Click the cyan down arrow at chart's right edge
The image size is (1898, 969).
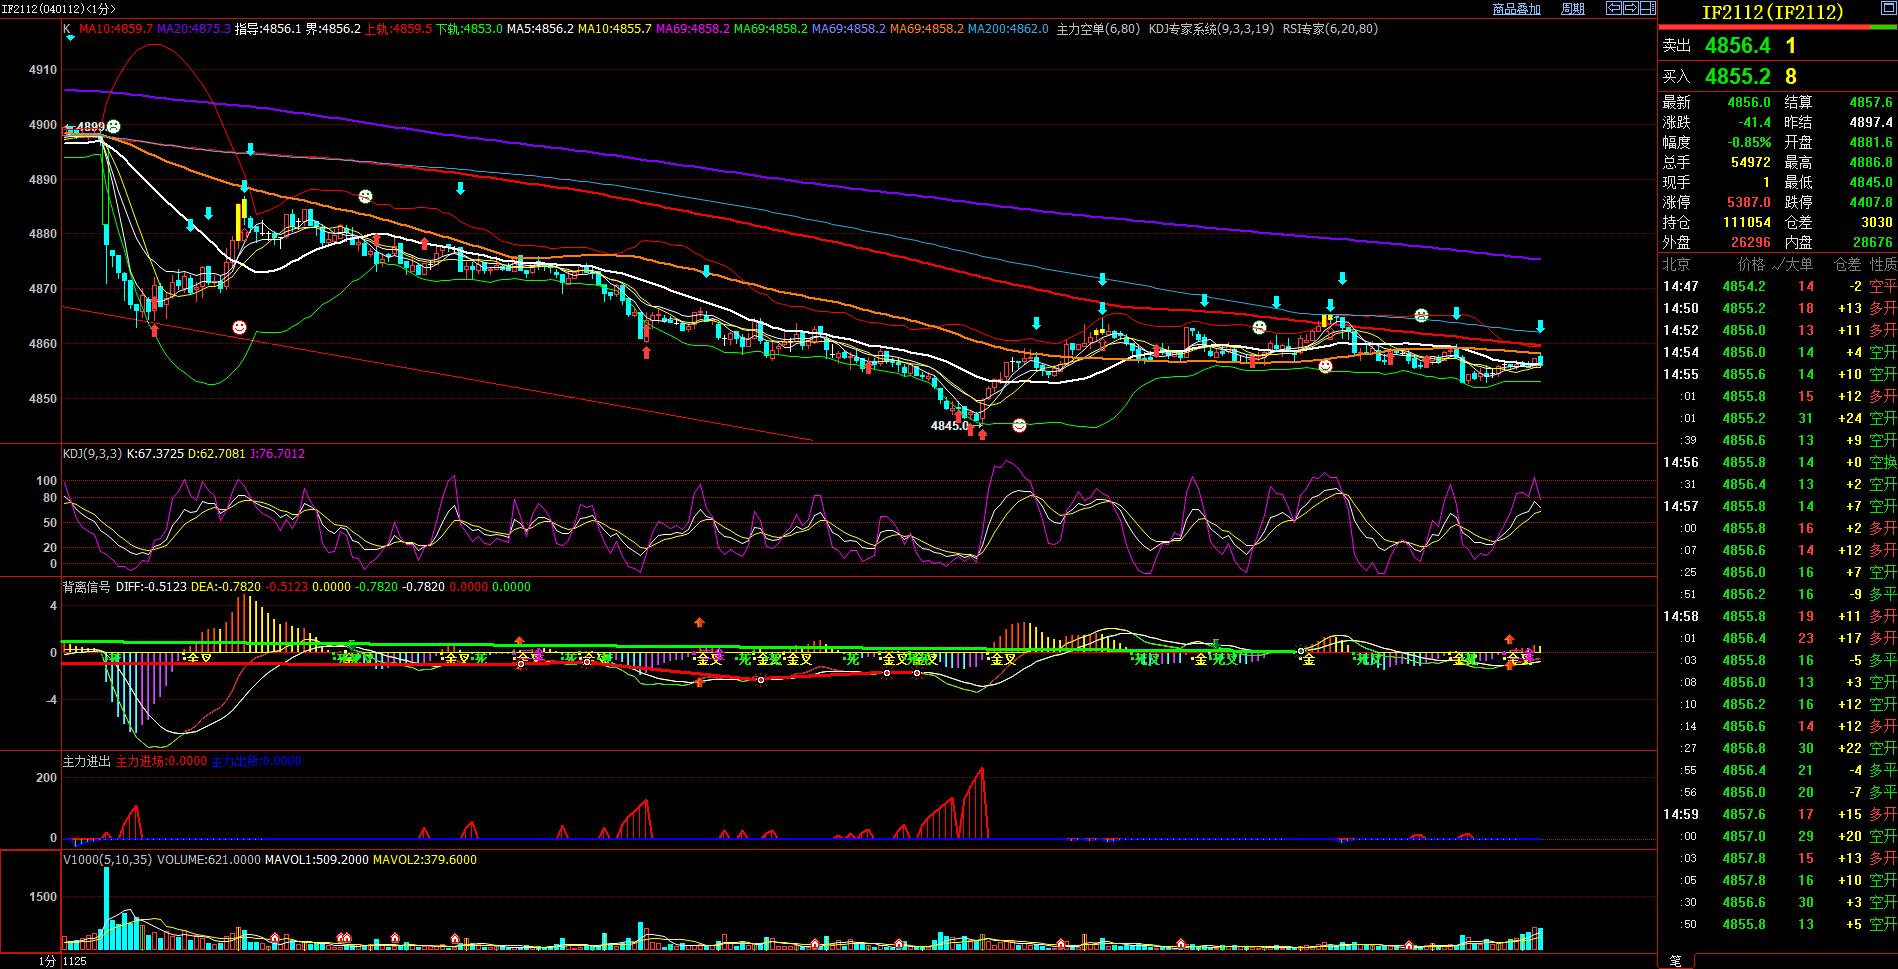(x=1540, y=327)
